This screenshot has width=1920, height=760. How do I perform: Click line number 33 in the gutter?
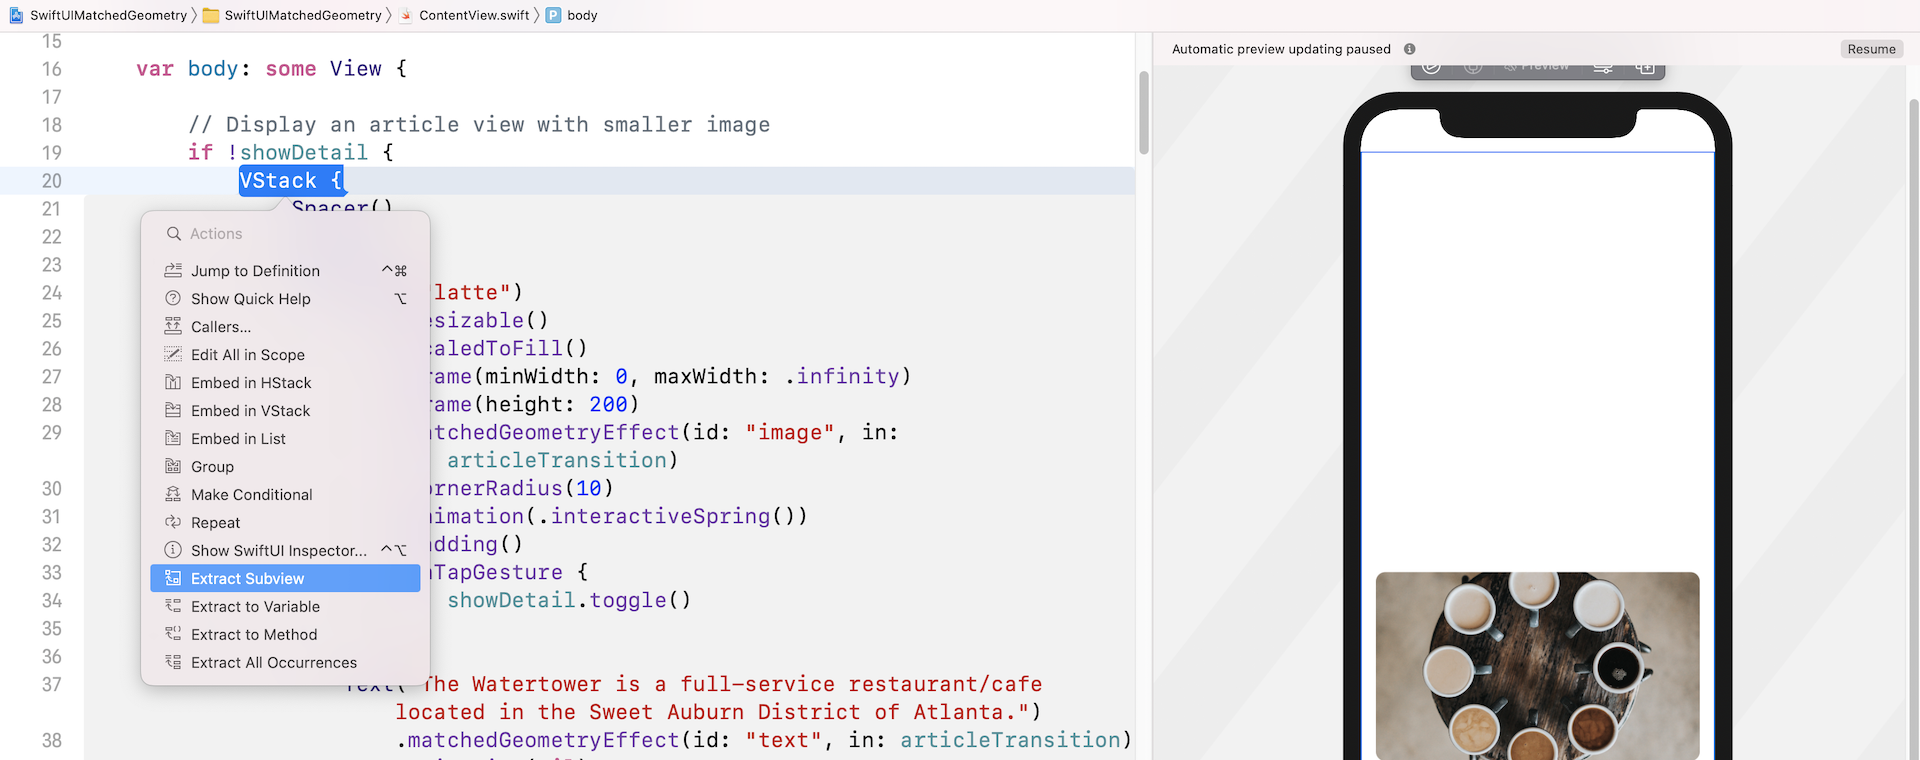(52, 573)
